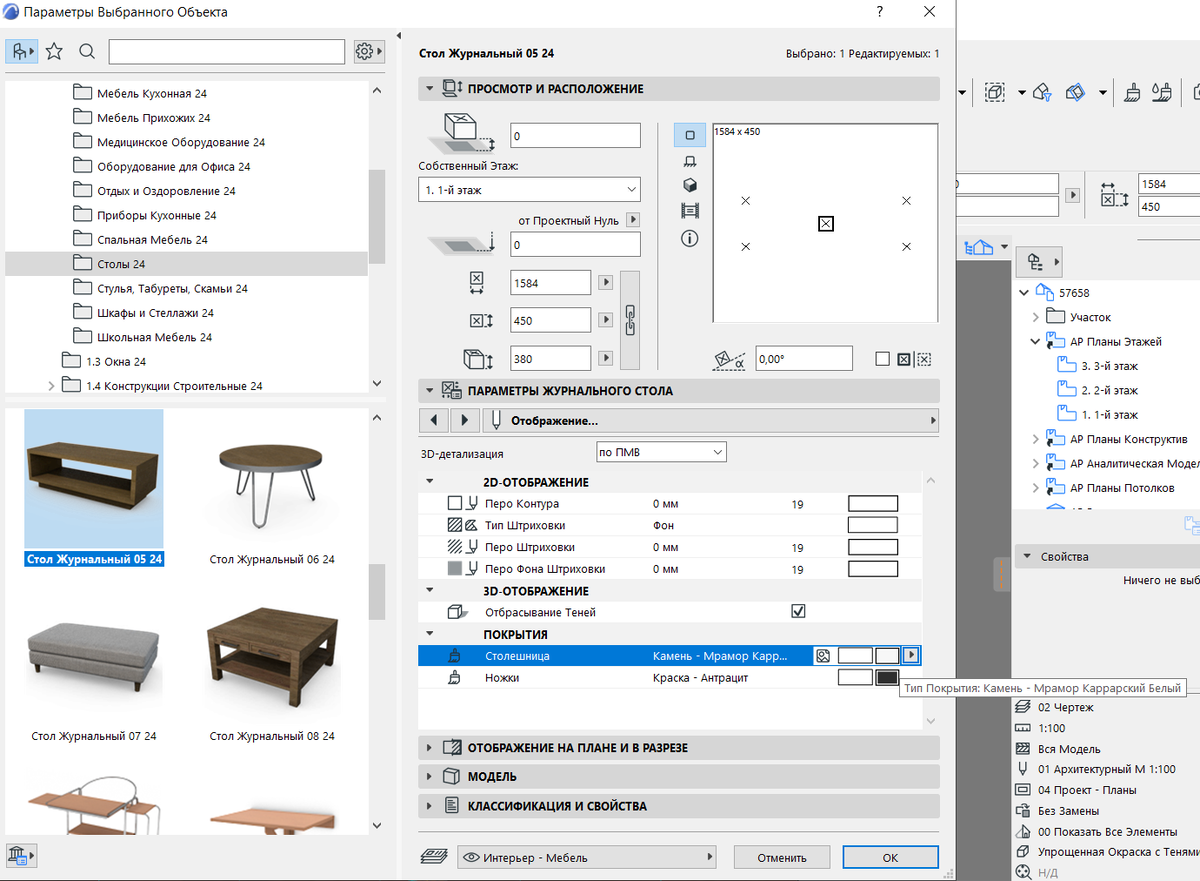Click the favorites star icon

[54, 51]
